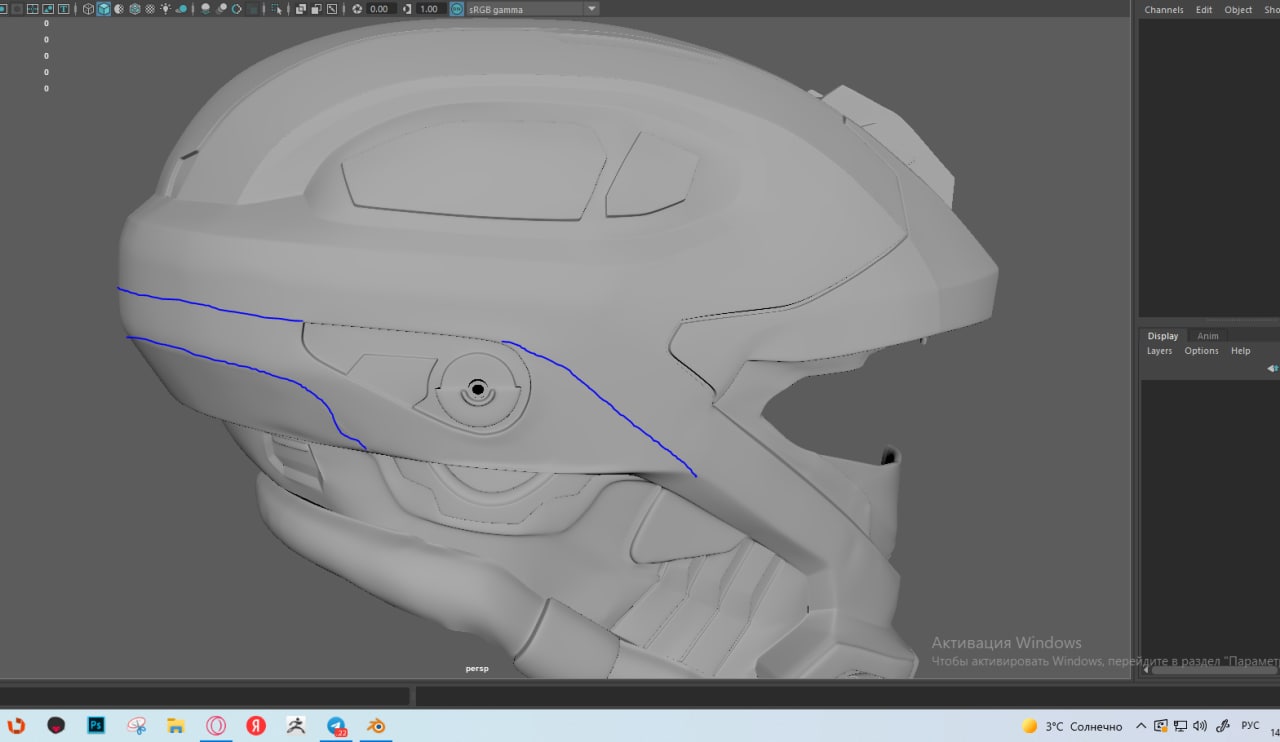Click the network status tray icon
This screenshot has width=1280, height=742.
tap(1180, 726)
